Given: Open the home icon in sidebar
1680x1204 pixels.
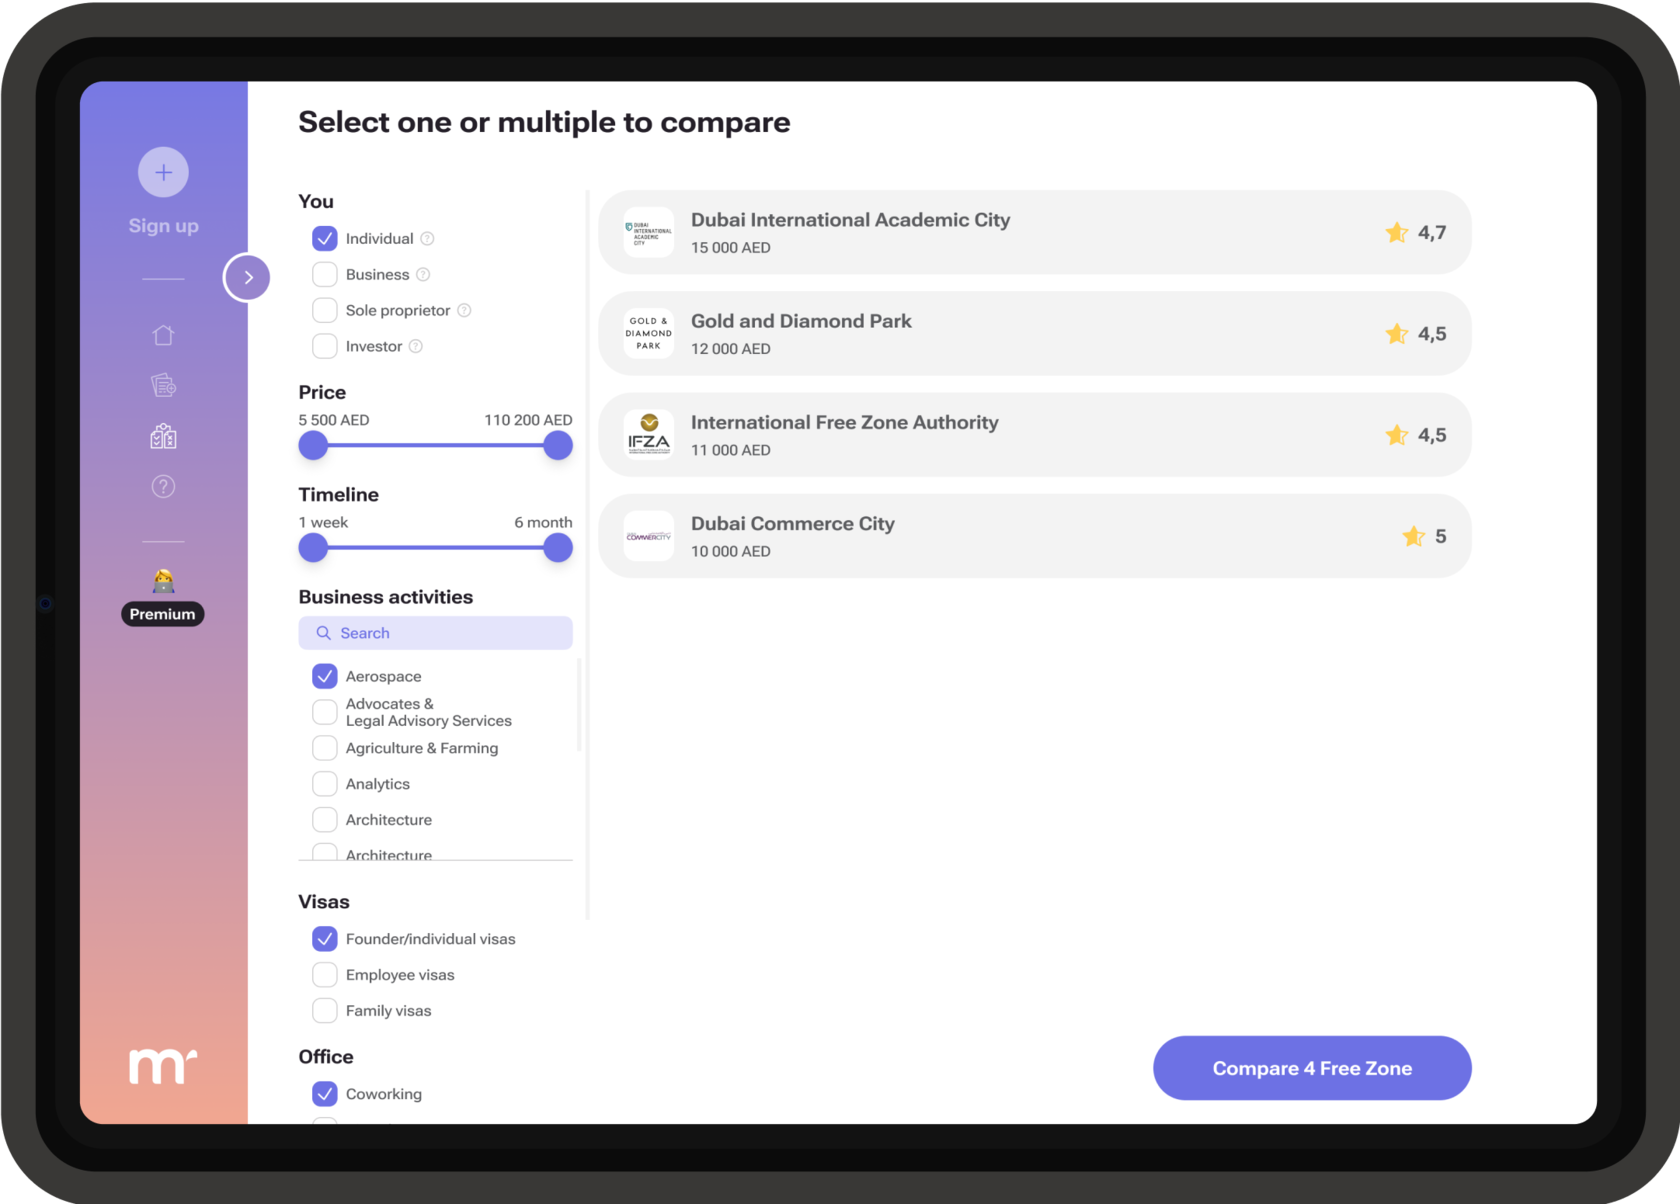Looking at the screenshot, I should point(163,335).
